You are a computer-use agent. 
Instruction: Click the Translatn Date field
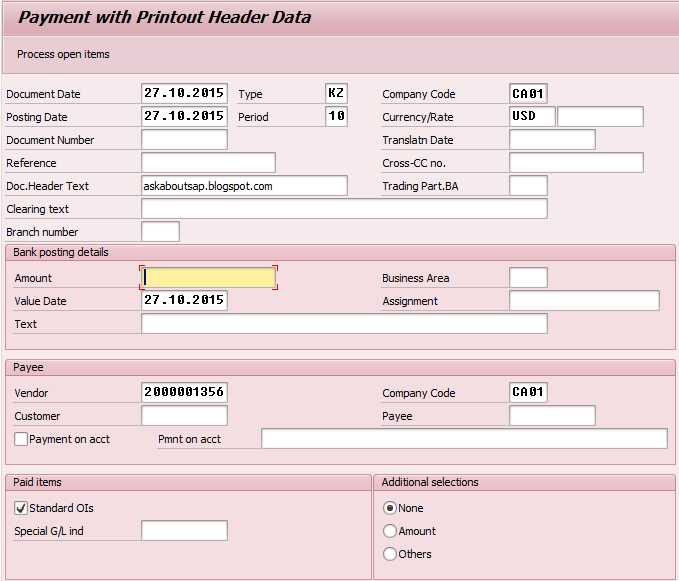552,139
